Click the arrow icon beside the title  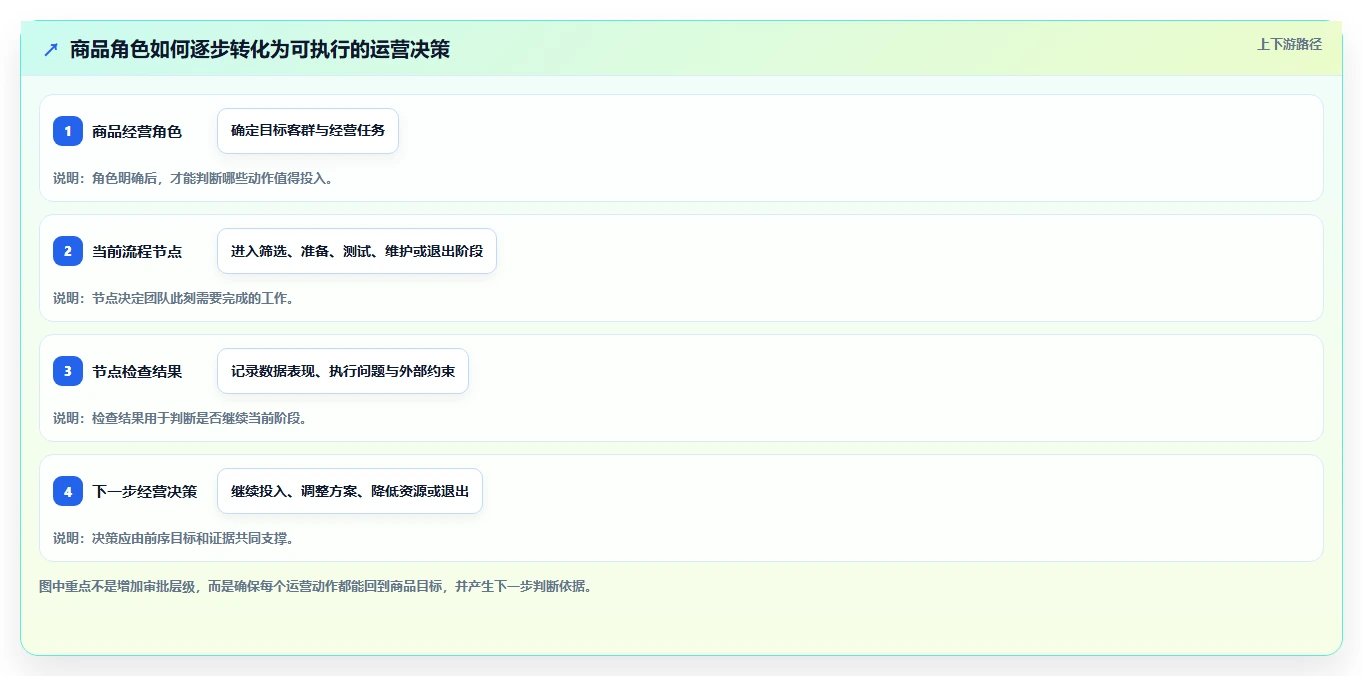pos(51,49)
